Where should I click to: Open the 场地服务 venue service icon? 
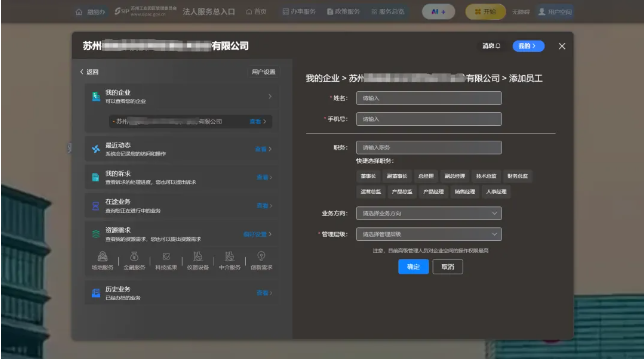102,257
